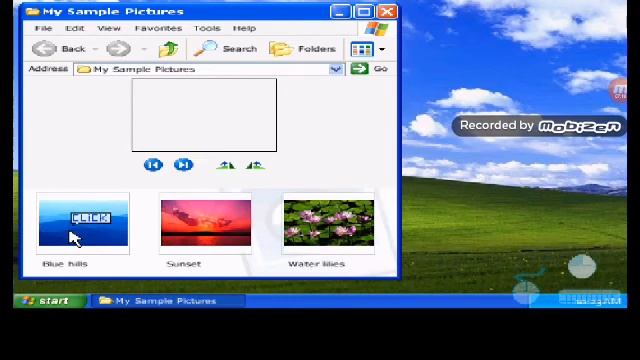Screen dimensions: 640x360
Task: Open Back history dropdown arrow
Action: (x=95, y=49)
